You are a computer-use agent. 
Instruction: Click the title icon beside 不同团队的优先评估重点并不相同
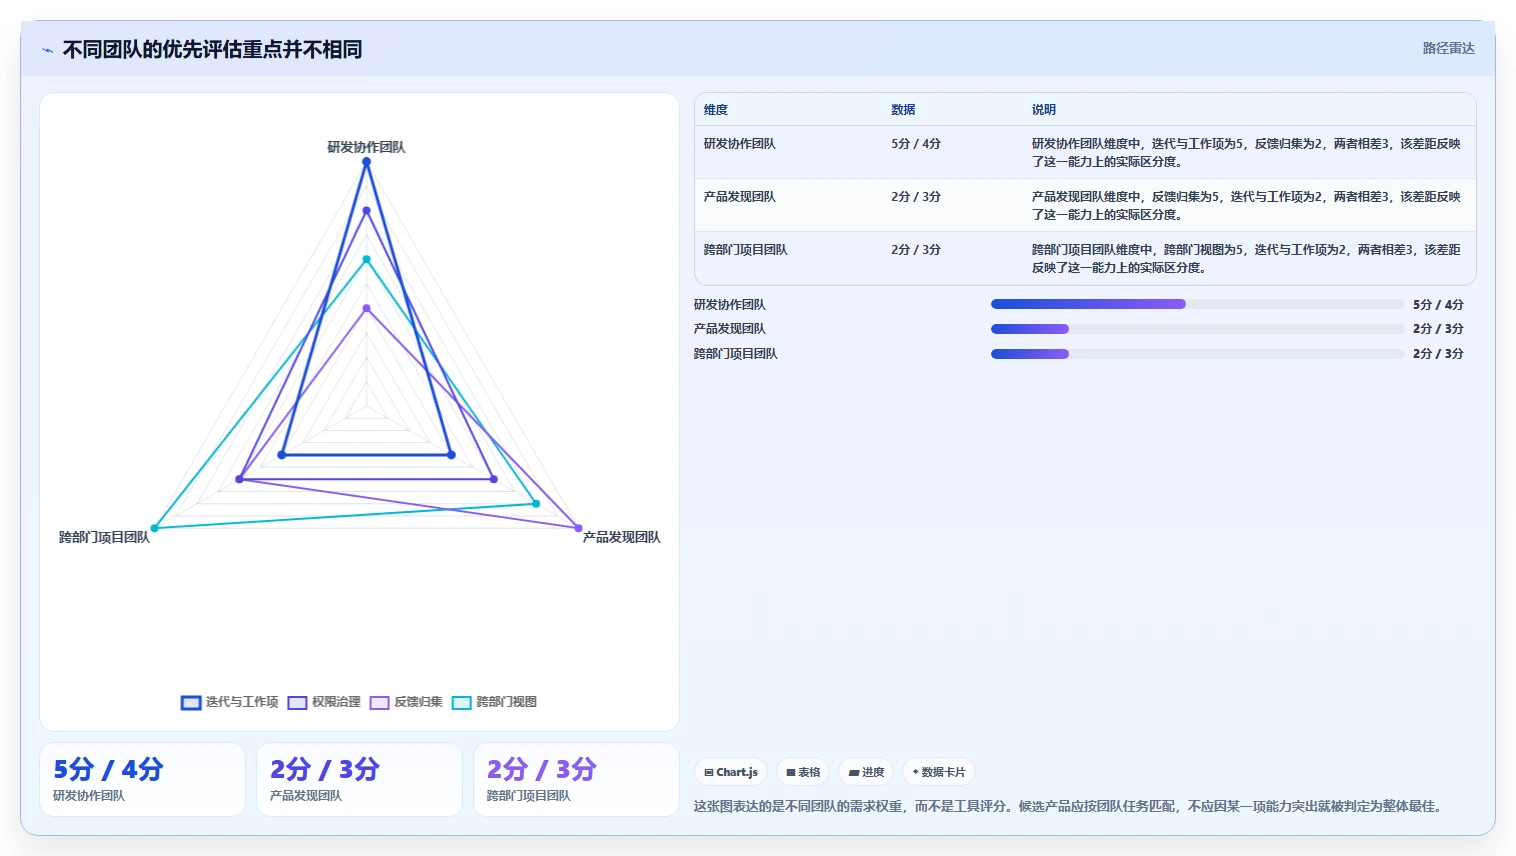coord(47,50)
